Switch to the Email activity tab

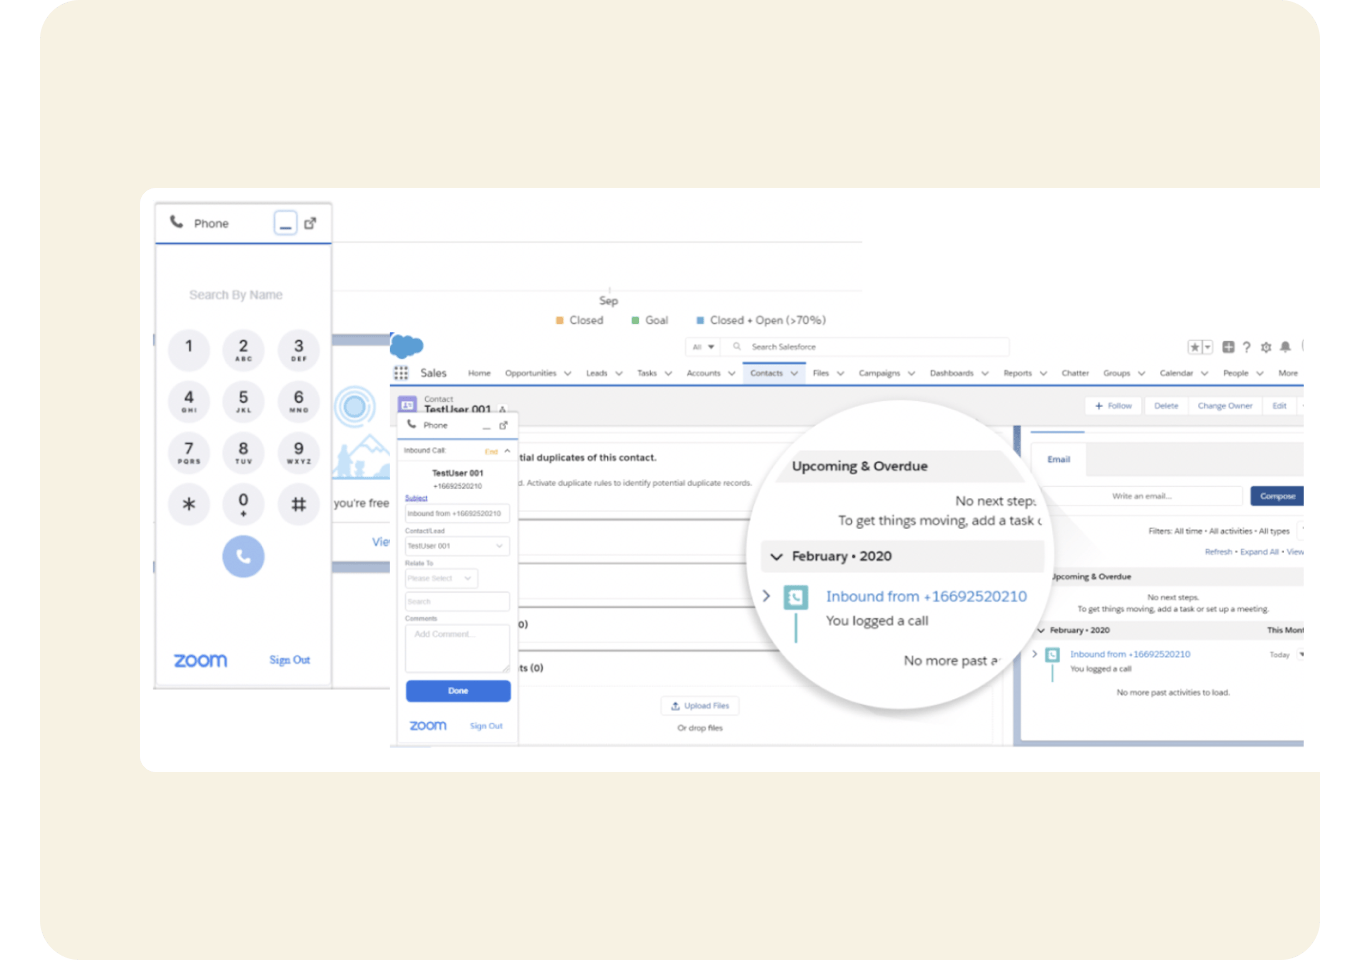pyautogui.click(x=1058, y=459)
